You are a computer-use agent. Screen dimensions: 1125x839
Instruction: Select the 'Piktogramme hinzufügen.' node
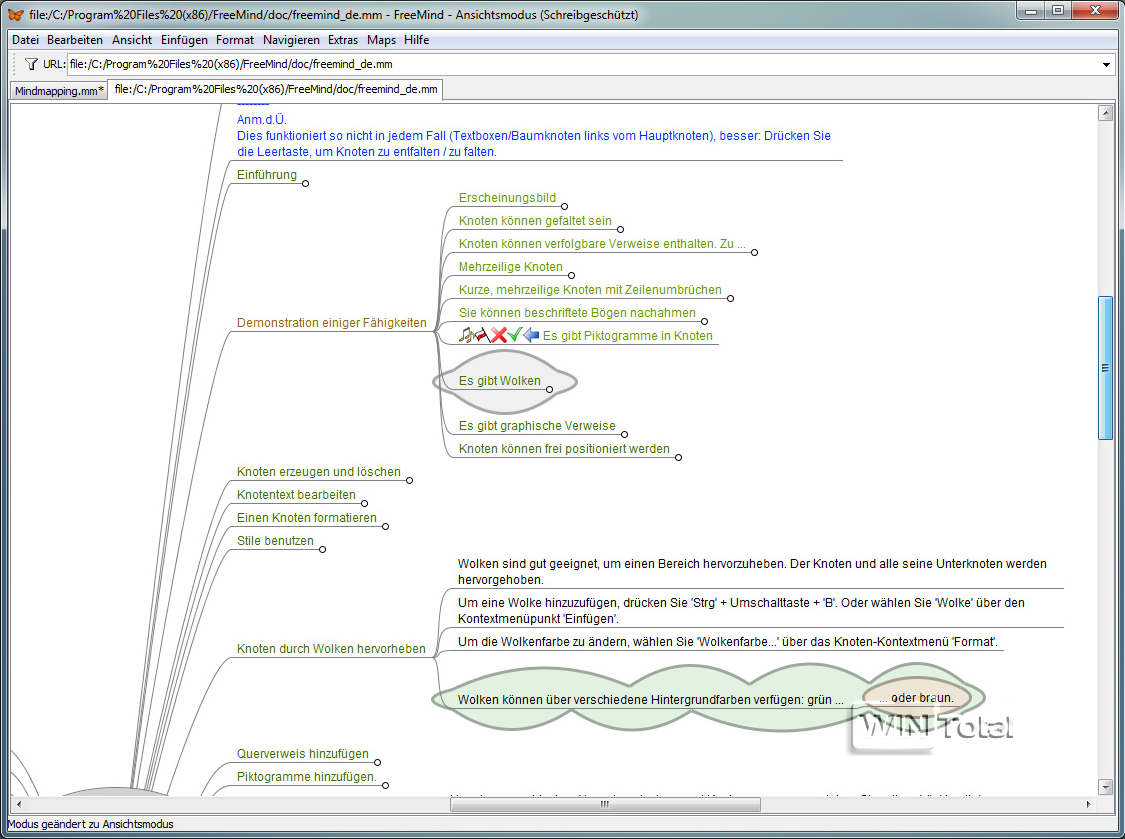[x=306, y=777]
